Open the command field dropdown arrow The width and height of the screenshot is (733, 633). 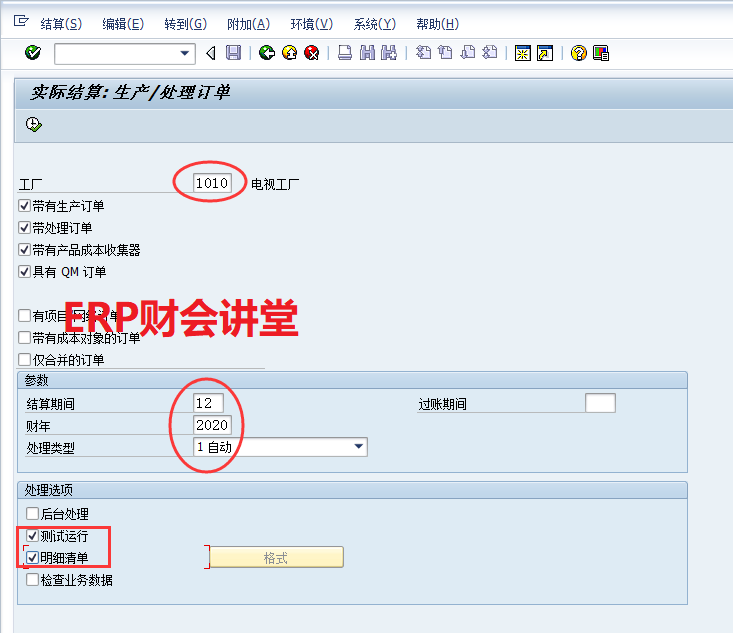[x=185, y=53]
